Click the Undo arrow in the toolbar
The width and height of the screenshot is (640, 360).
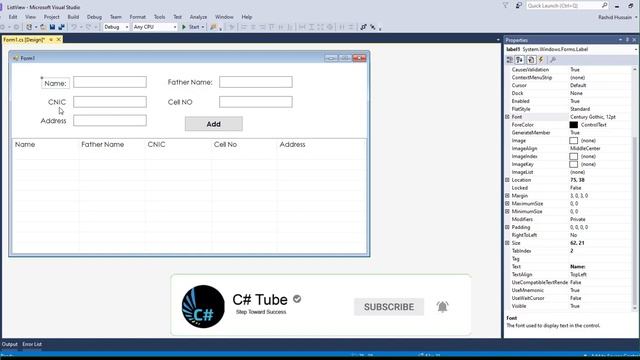point(74,27)
